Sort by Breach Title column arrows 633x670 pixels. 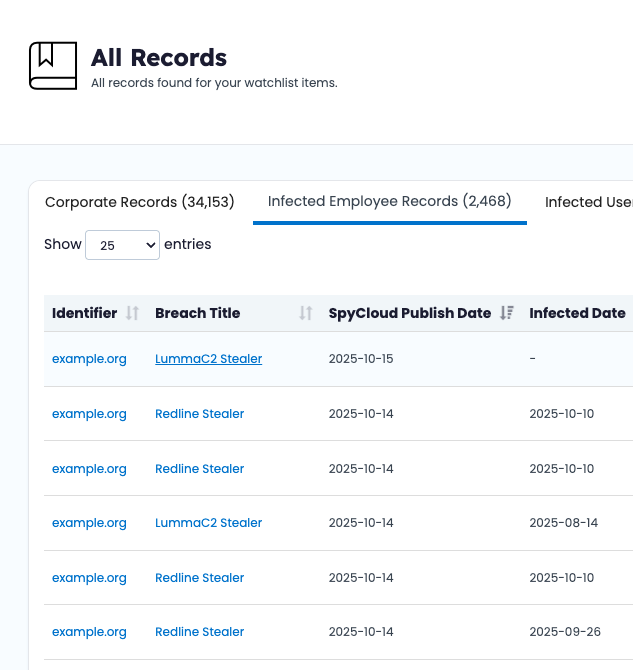click(x=306, y=313)
